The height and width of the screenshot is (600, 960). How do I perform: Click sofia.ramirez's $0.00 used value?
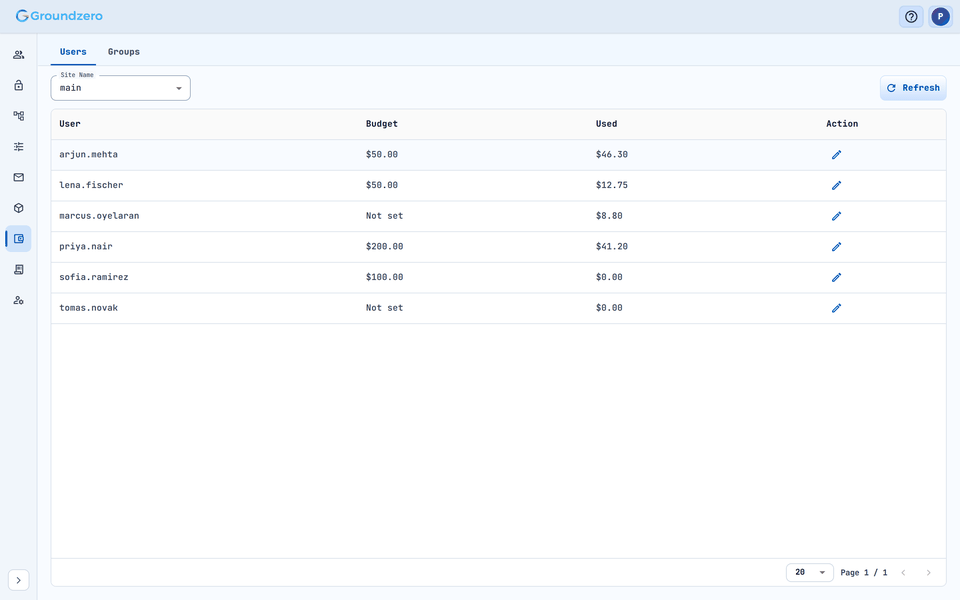point(609,277)
